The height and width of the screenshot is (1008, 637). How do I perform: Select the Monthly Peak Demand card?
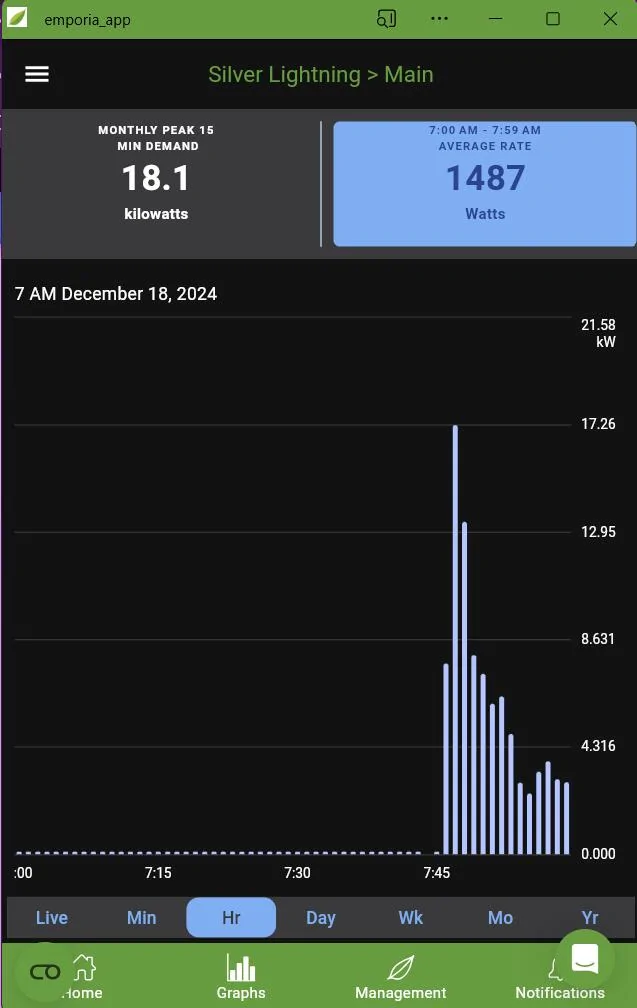click(x=157, y=184)
